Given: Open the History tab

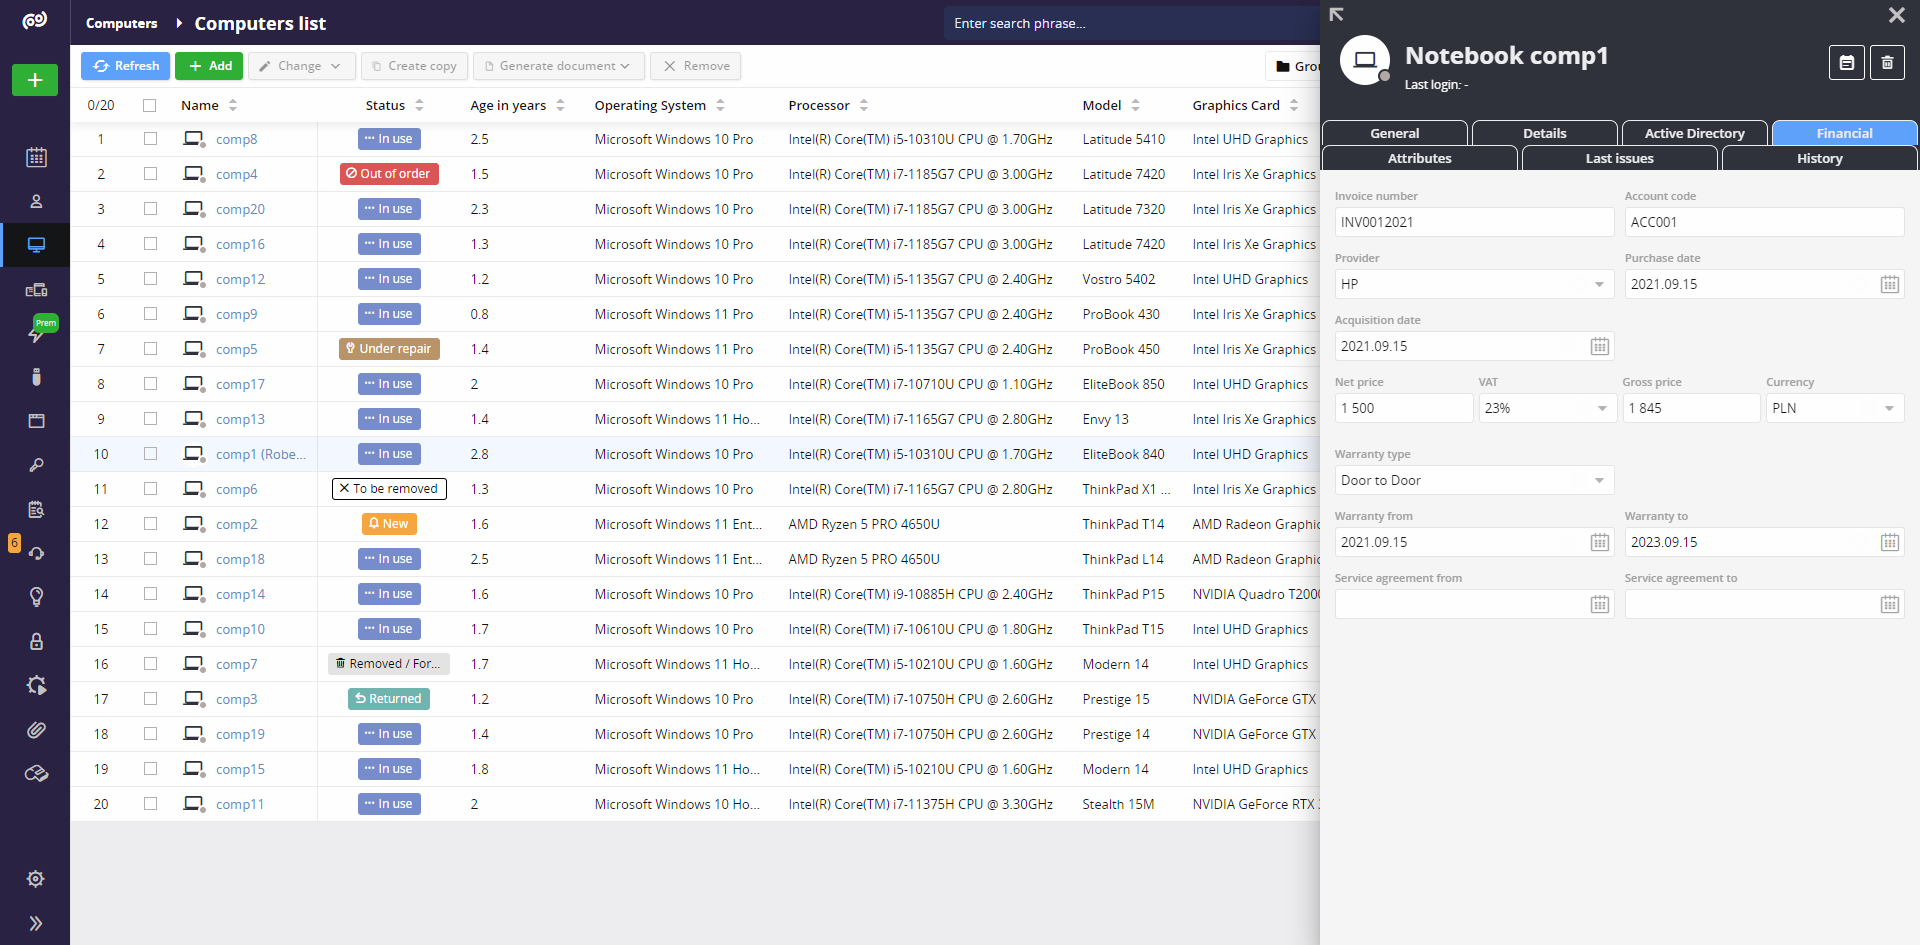Looking at the screenshot, I should tap(1819, 158).
